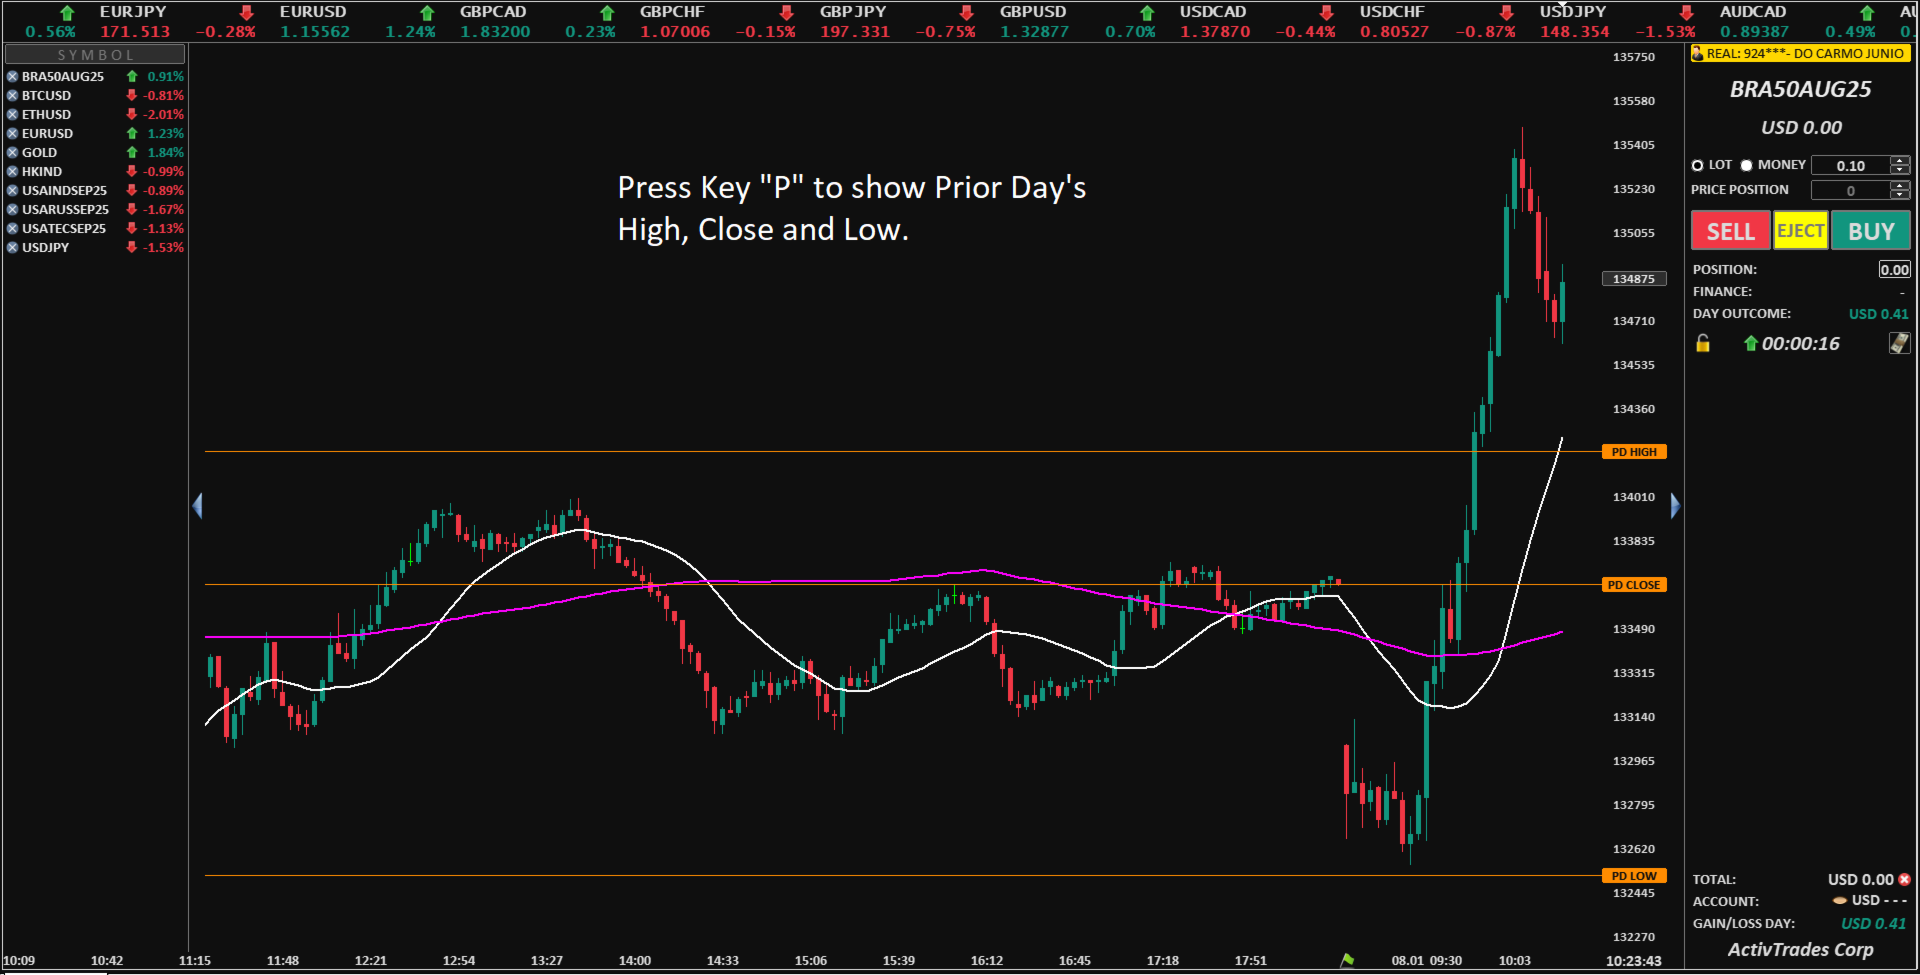Screen dimensions: 1920x975
Task: Click the 00:00:16 countdown timer
Action: tap(1800, 344)
